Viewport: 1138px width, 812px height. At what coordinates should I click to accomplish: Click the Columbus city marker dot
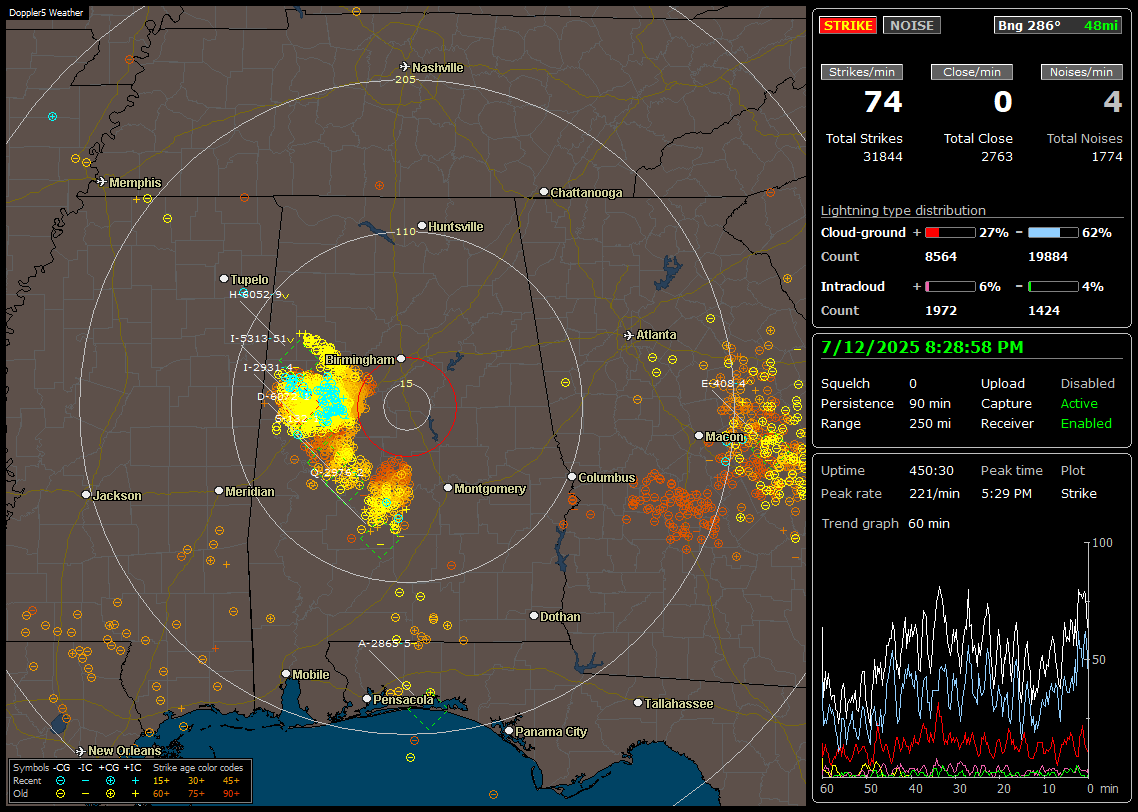coord(572,477)
